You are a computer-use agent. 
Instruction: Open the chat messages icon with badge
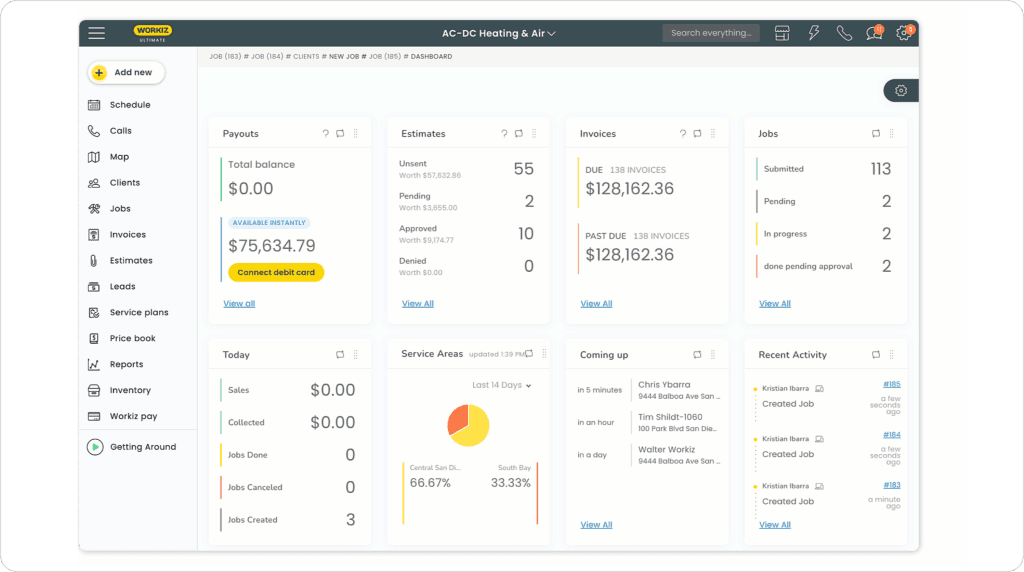pos(874,33)
